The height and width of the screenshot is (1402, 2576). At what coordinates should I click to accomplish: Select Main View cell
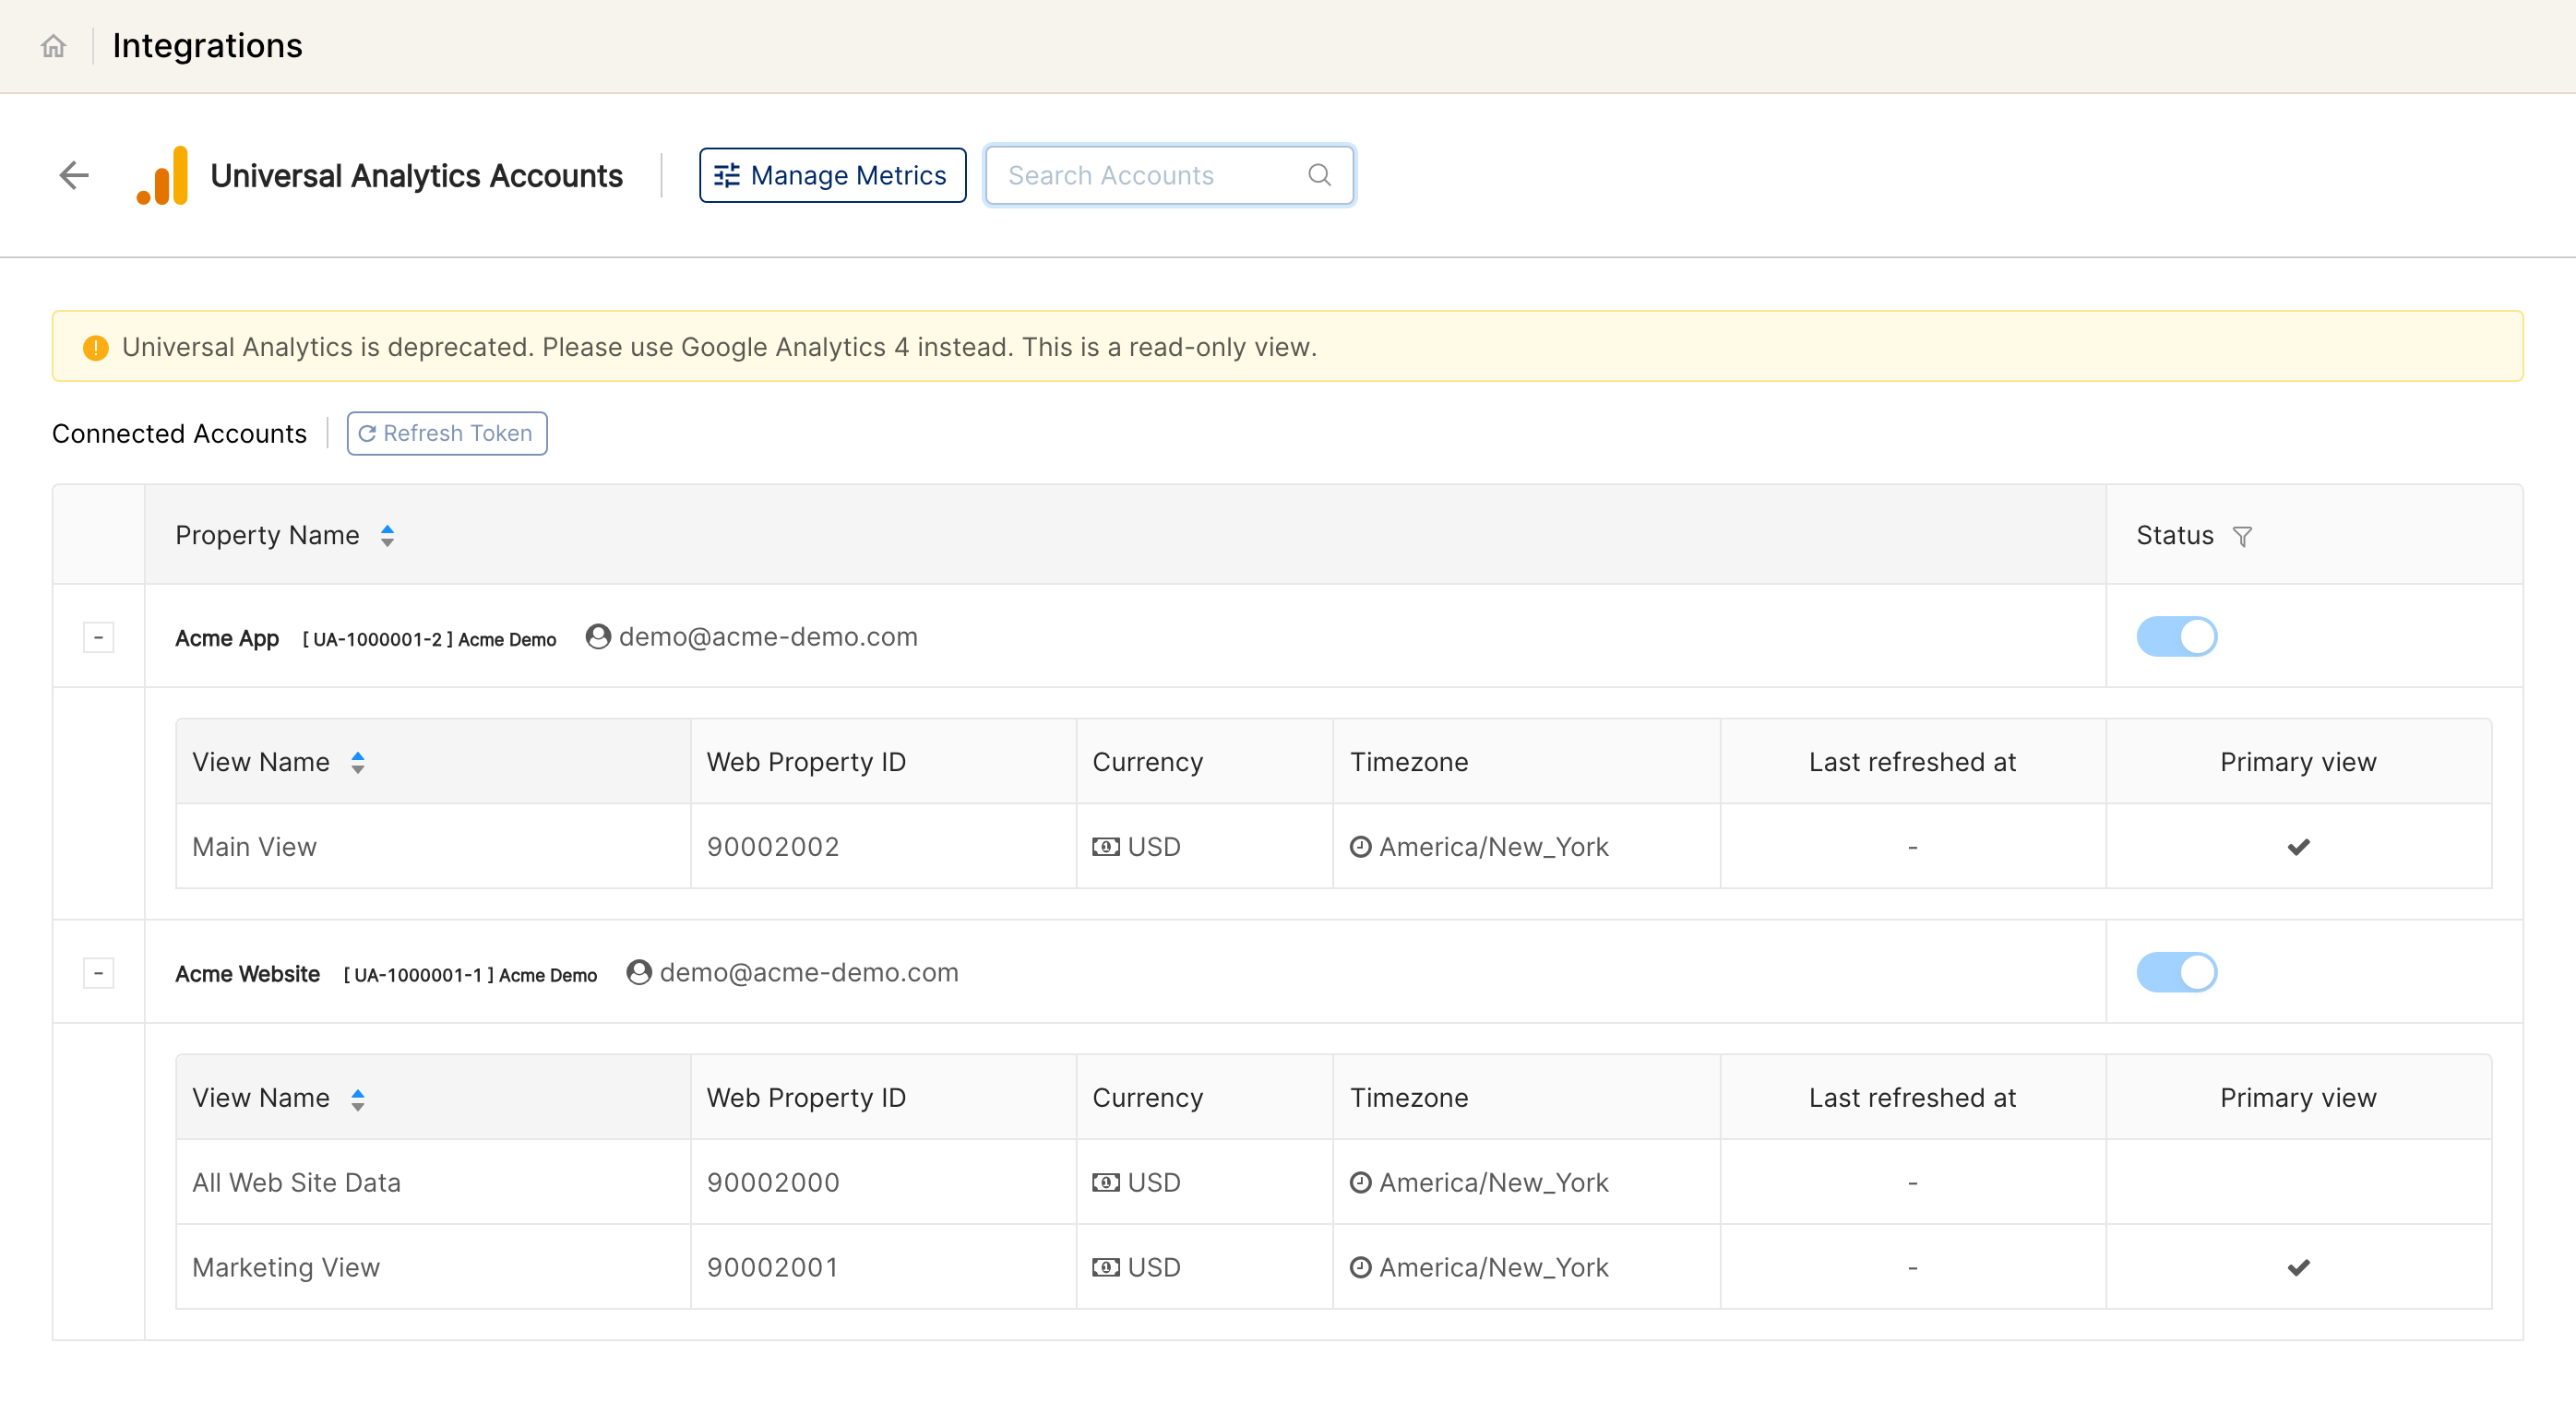tap(433, 847)
